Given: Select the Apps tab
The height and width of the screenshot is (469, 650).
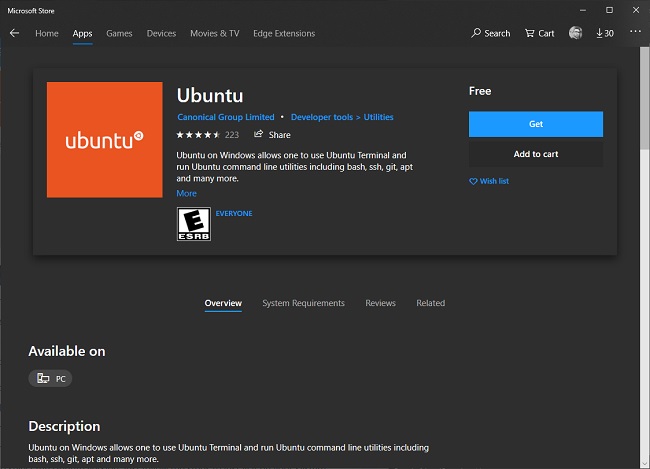Looking at the screenshot, I should click(82, 34).
